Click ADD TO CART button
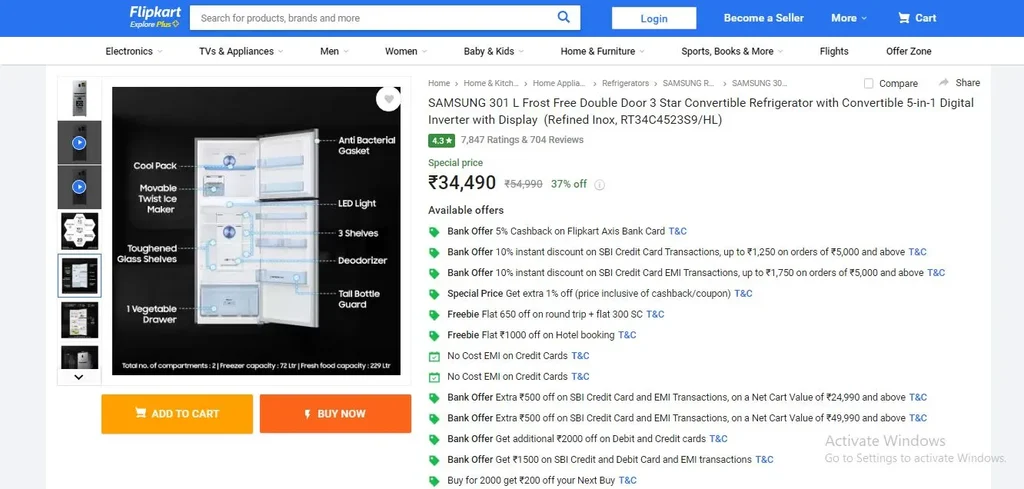Image resolution: width=1024 pixels, height=489 pixels. (177, 414)
